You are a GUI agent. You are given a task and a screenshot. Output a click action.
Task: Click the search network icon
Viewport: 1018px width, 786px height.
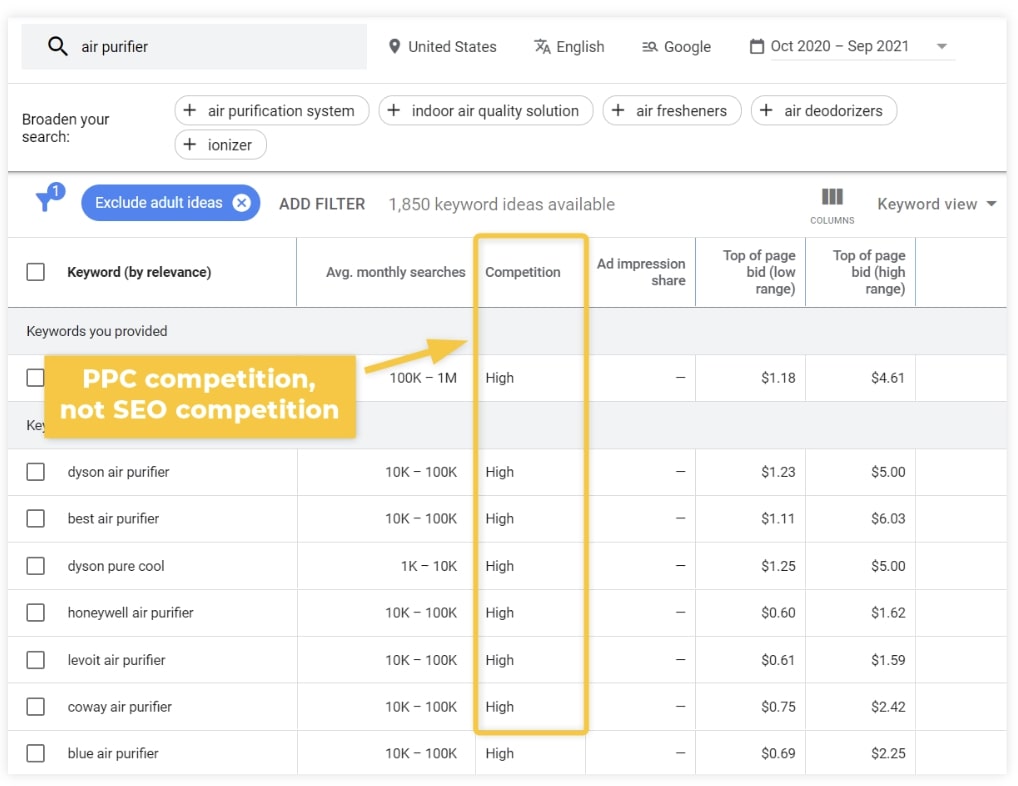649,47
